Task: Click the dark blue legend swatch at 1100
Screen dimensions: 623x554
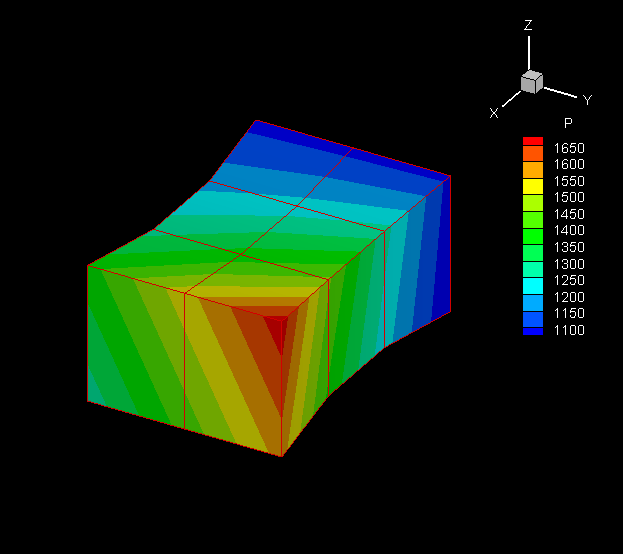Action: click(x=533, y=331)
